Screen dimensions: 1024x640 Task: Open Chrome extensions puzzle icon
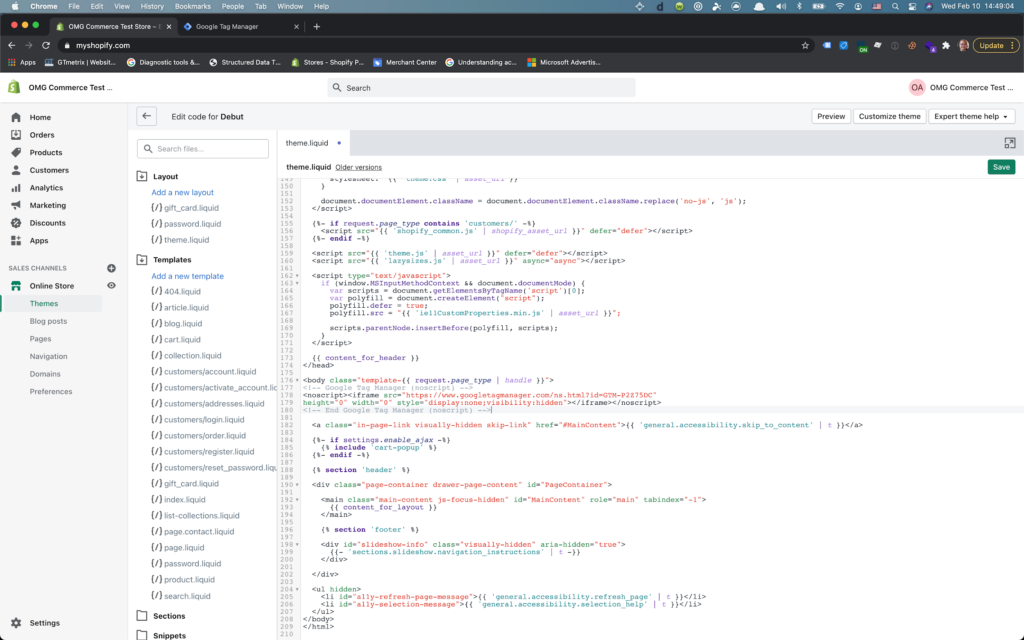(946, 46)
